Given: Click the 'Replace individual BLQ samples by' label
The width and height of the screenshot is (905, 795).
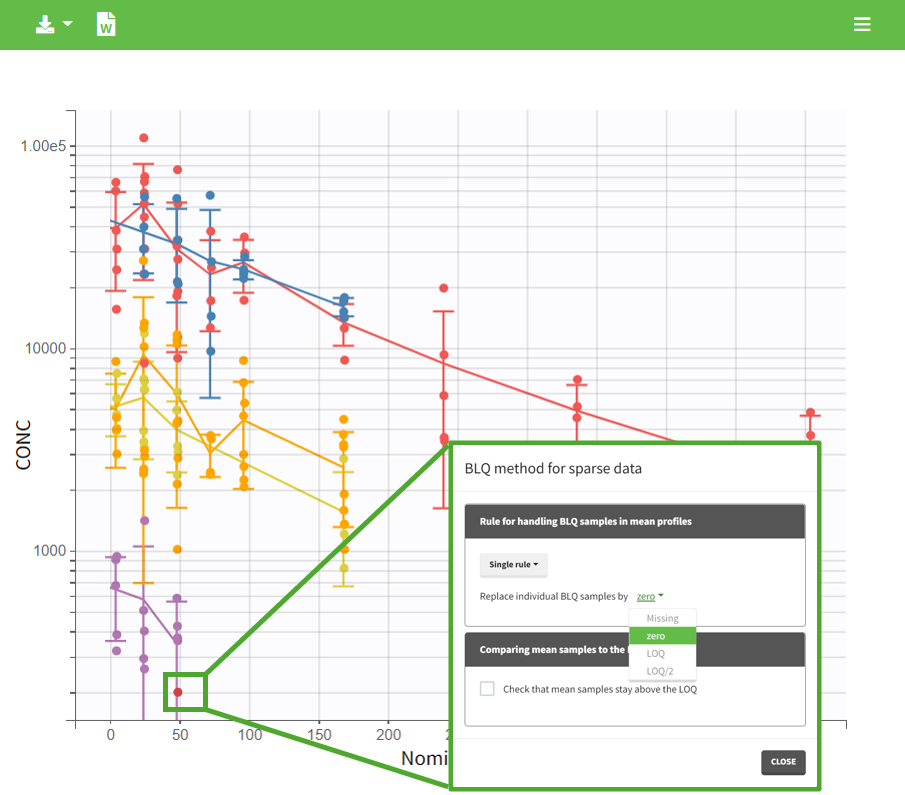Looking at the screenshot, I should coord(553,597).
